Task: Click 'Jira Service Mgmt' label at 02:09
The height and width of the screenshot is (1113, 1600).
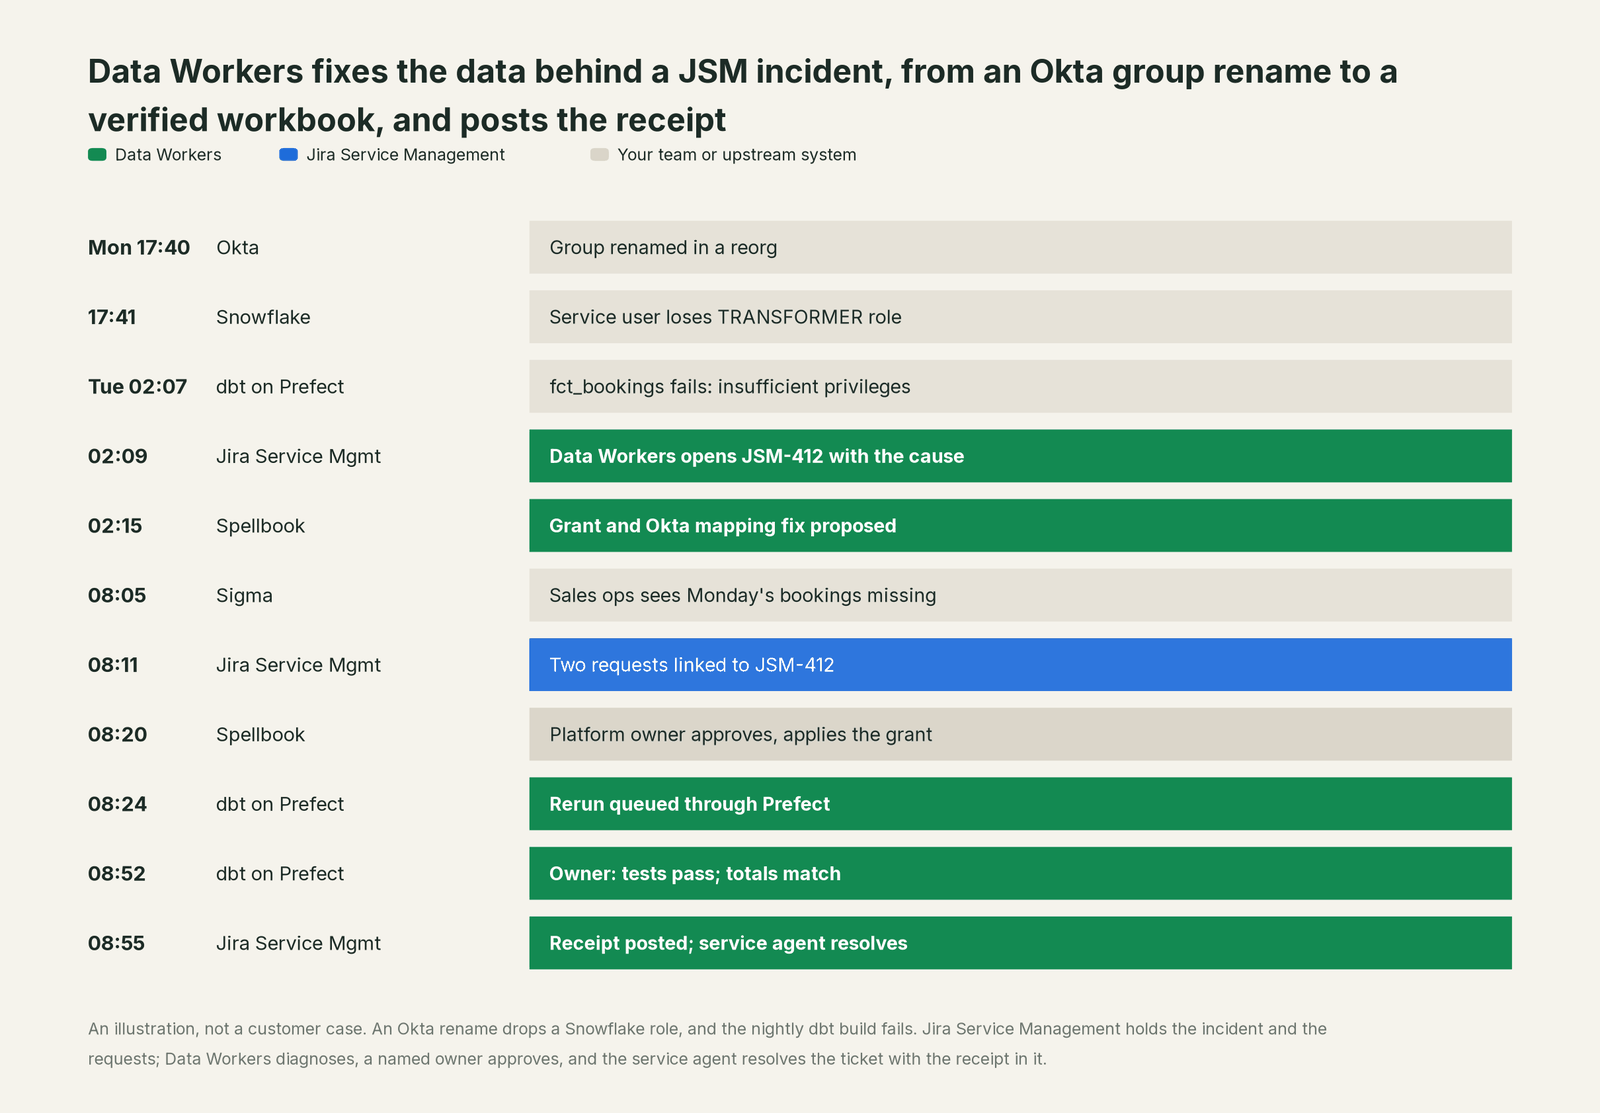Action: click(299, 456)
